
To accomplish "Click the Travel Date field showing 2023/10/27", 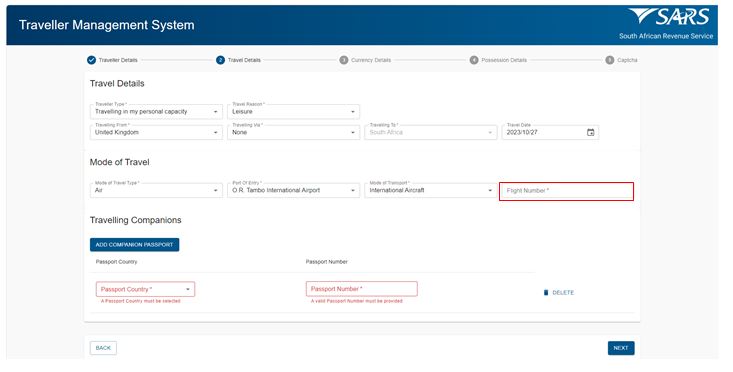I will (x=550, y=132).
